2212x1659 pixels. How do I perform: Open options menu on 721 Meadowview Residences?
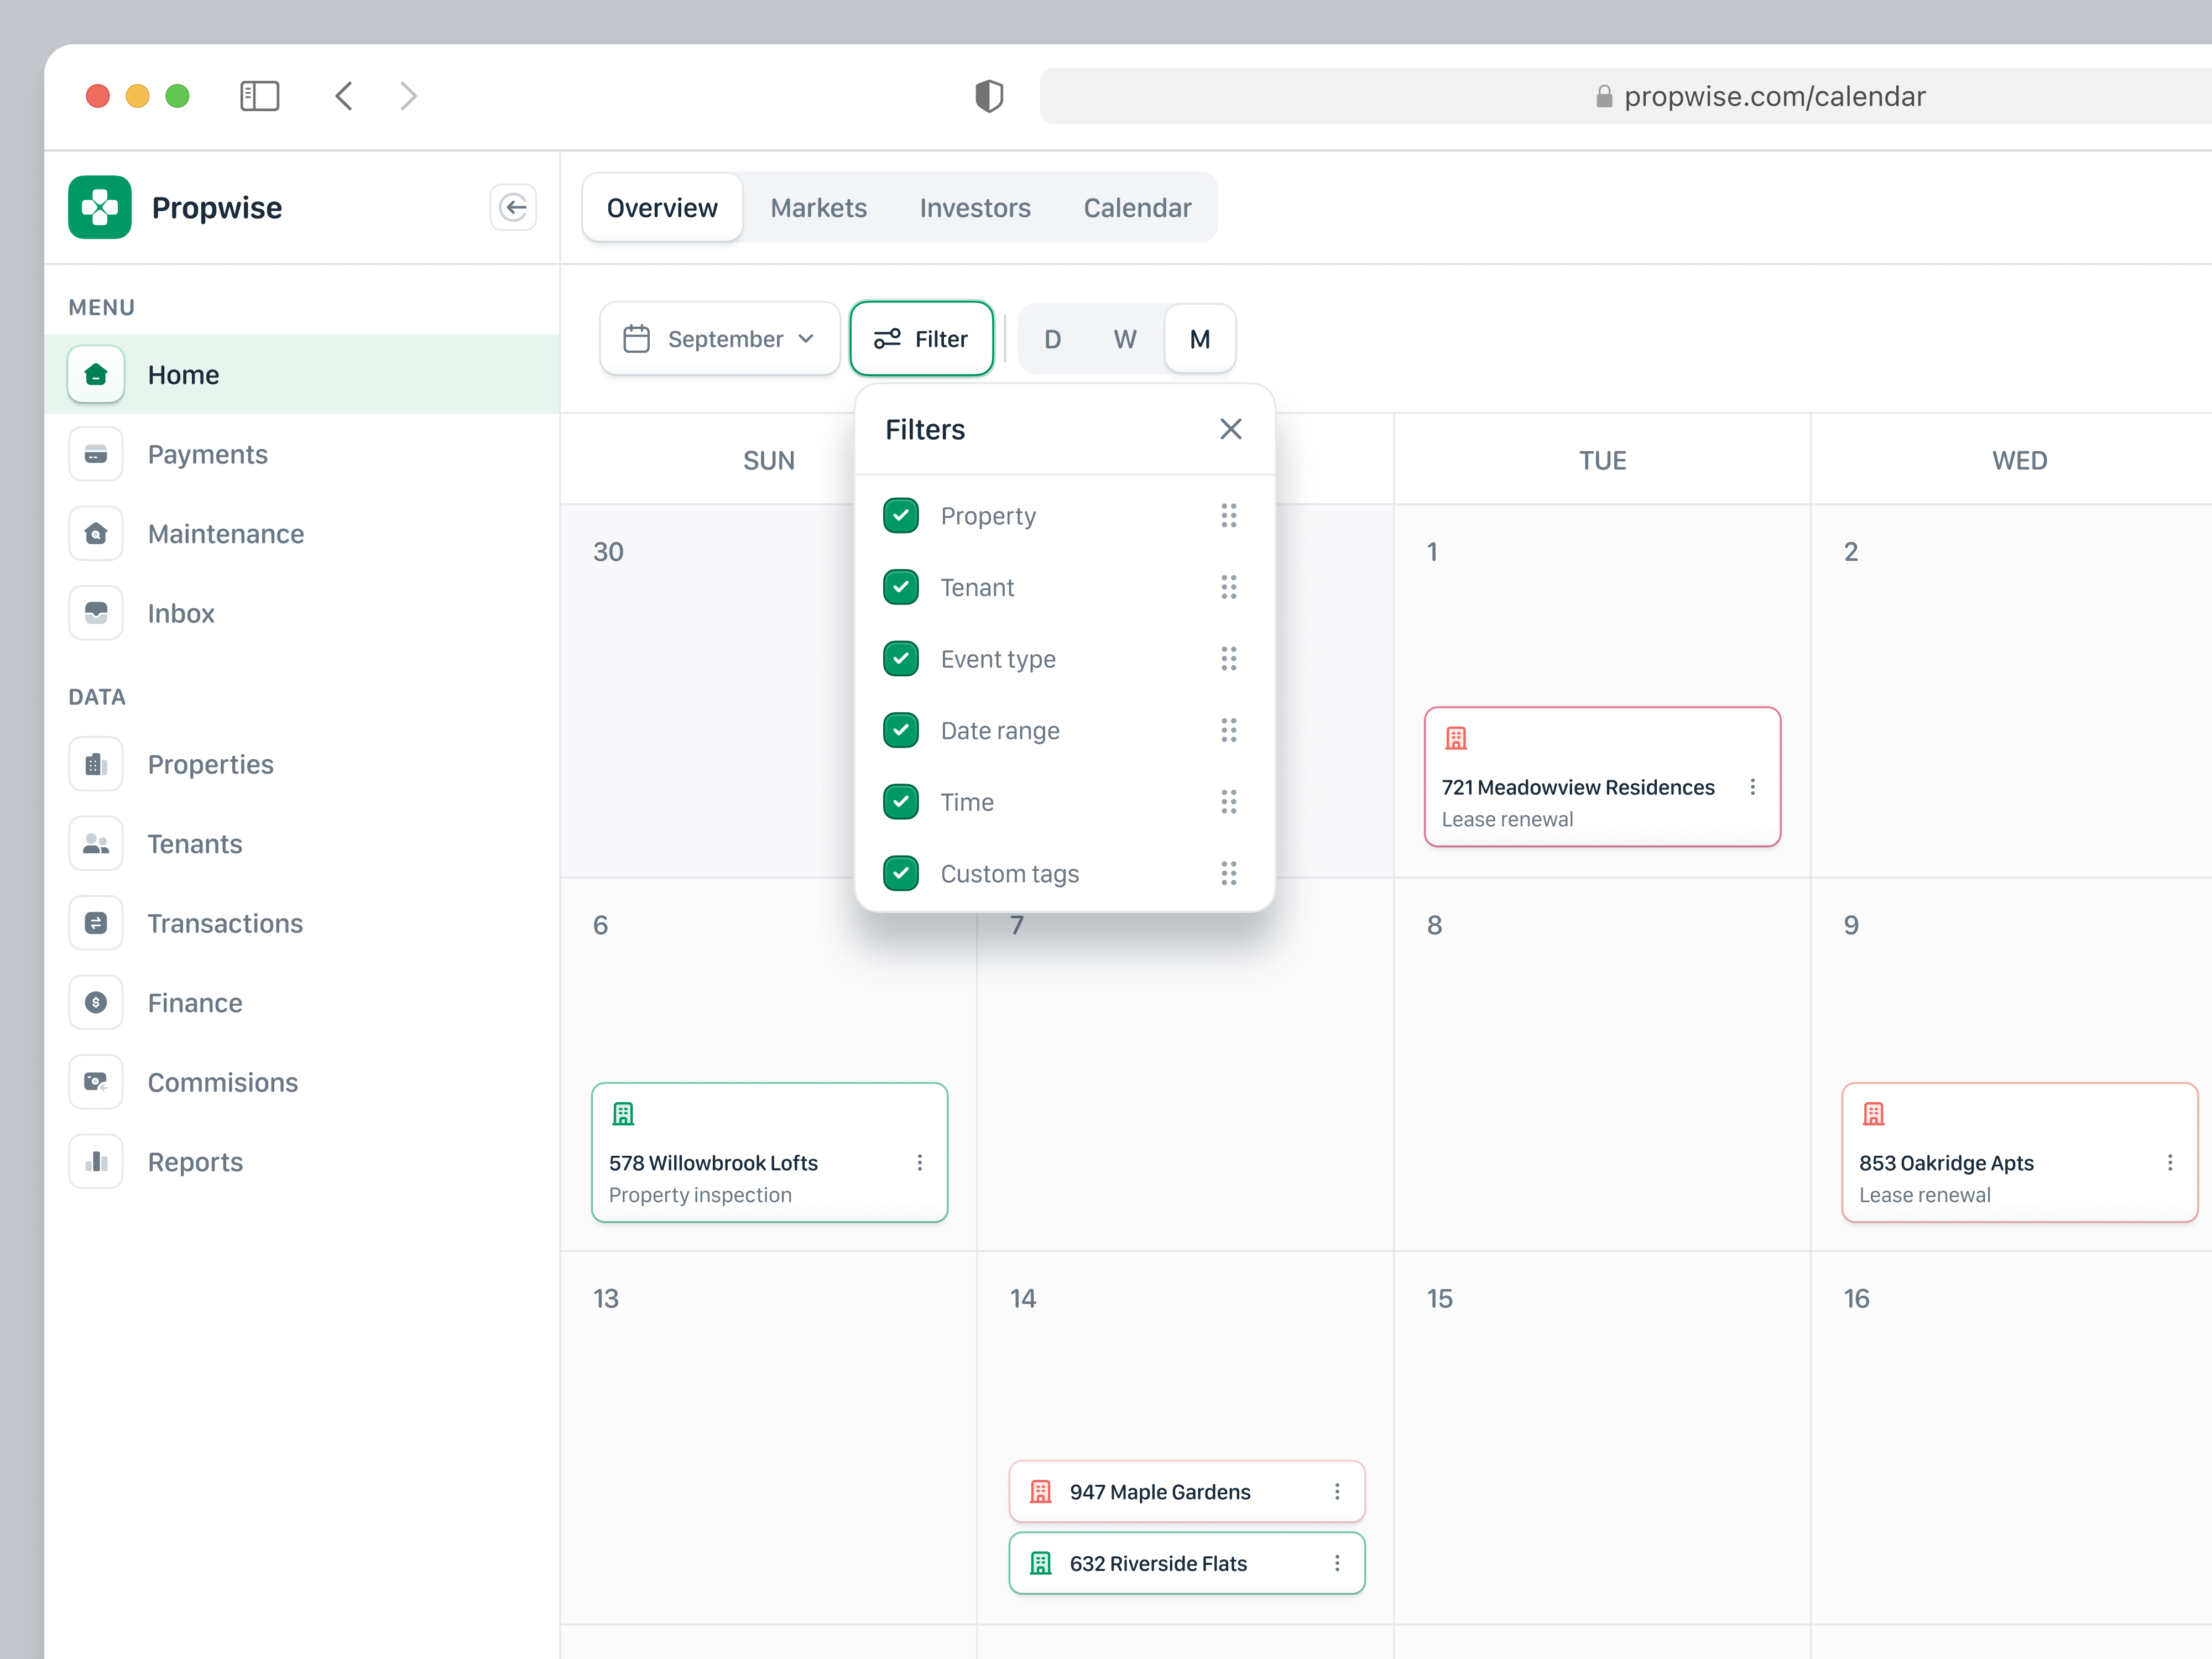tap(1752, 787)
